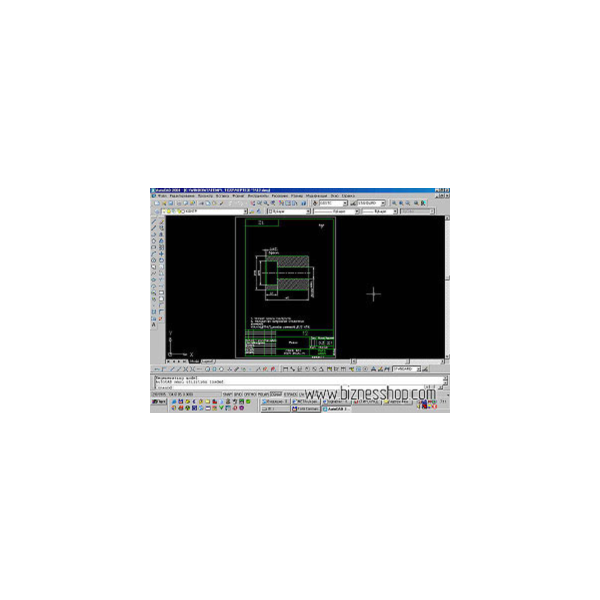Click the drawing area vertical scrollbar
The image size is (600, 600).
447,287
